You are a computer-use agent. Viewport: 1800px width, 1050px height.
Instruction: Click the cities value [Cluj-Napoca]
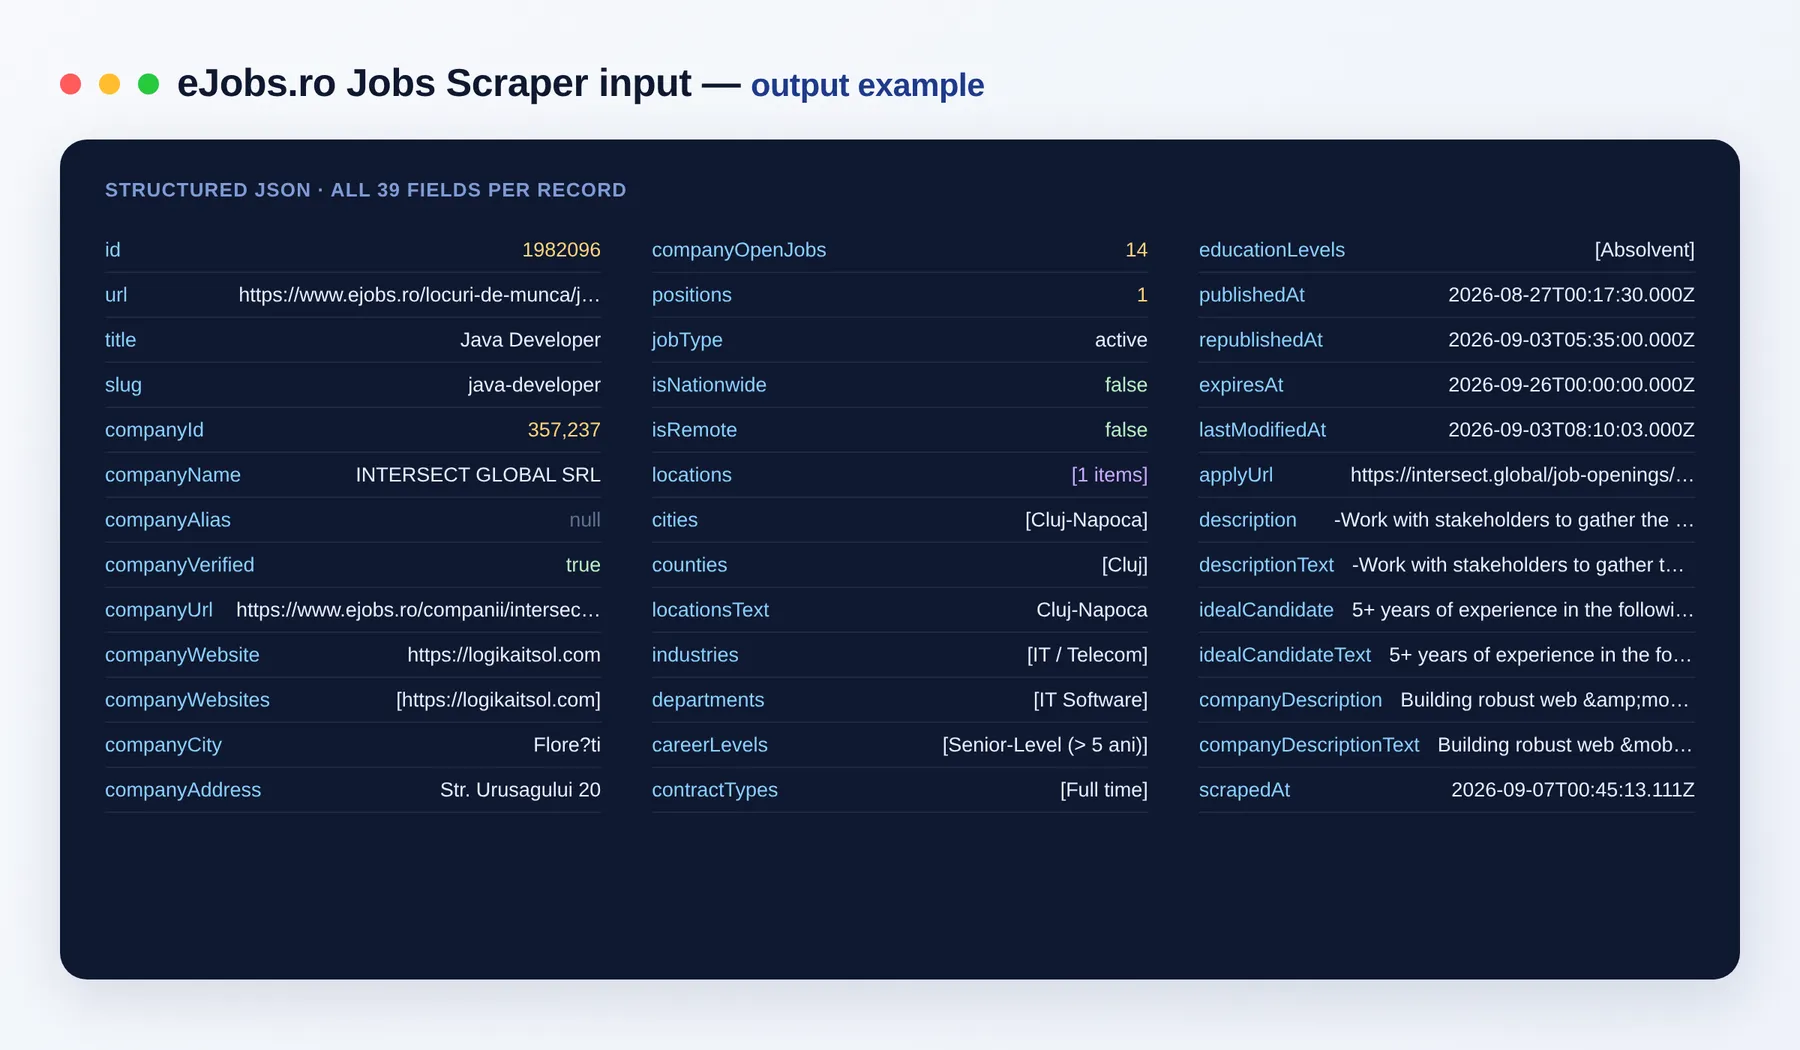coord(1086,520)
